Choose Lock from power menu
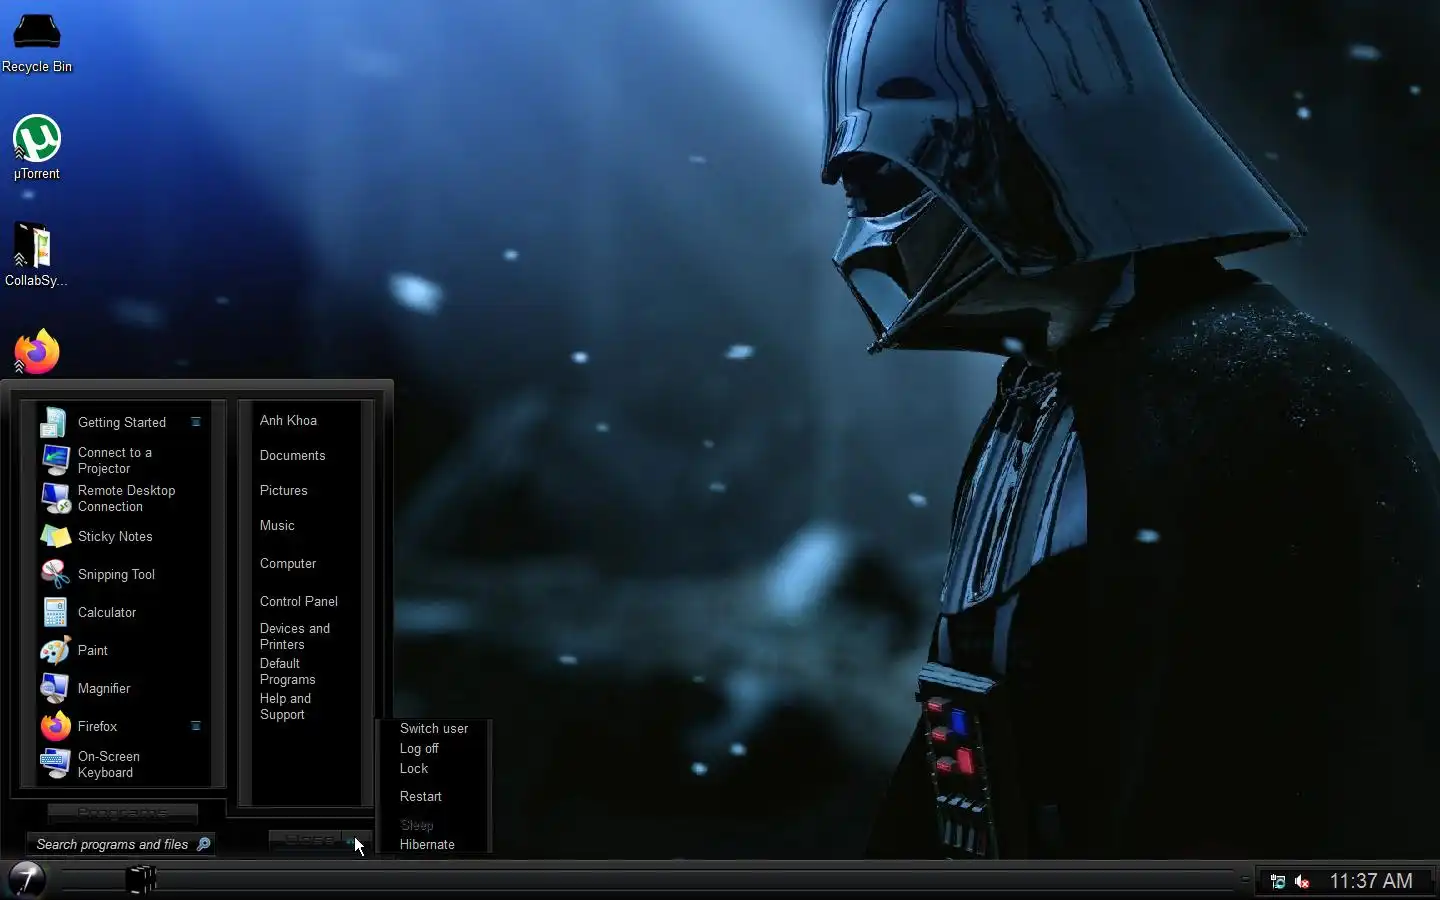 (x=414, y=768)
